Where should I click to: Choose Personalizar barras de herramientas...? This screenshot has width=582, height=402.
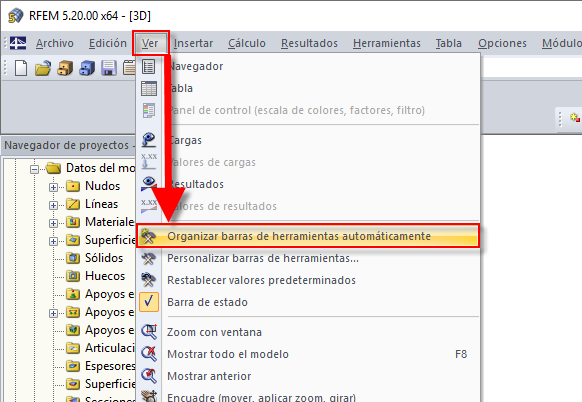308,258
